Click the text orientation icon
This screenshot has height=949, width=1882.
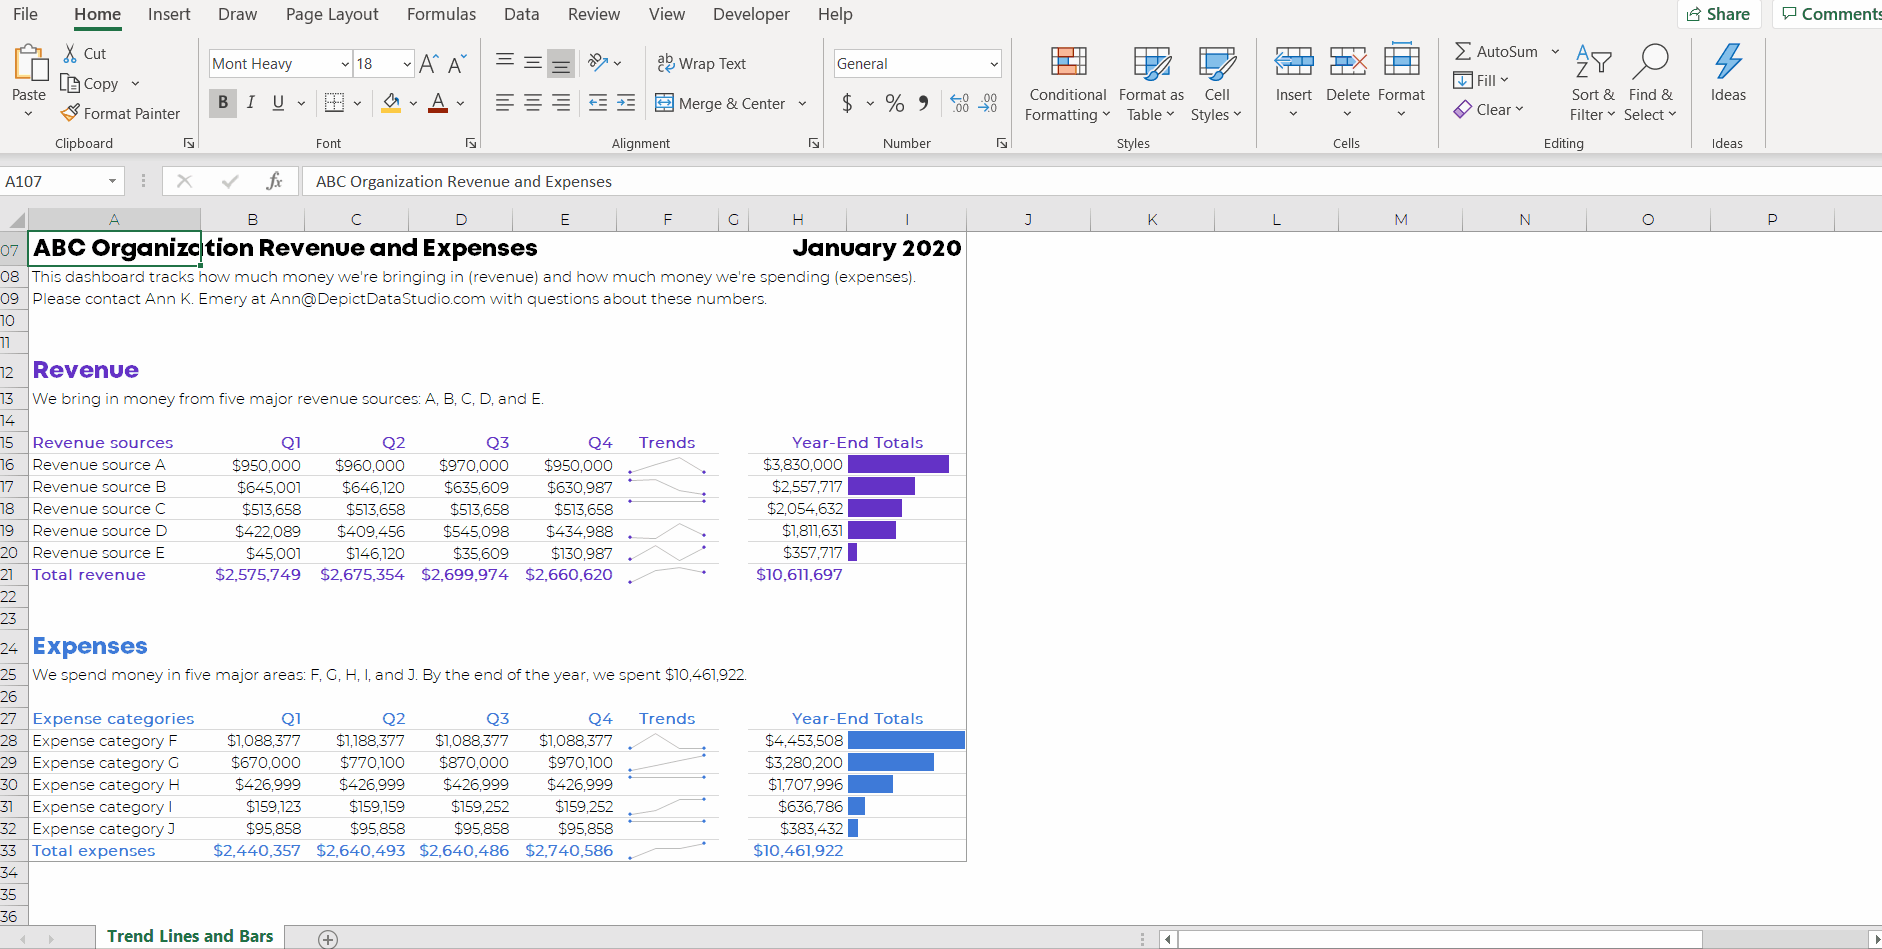(x=599, y=62)
